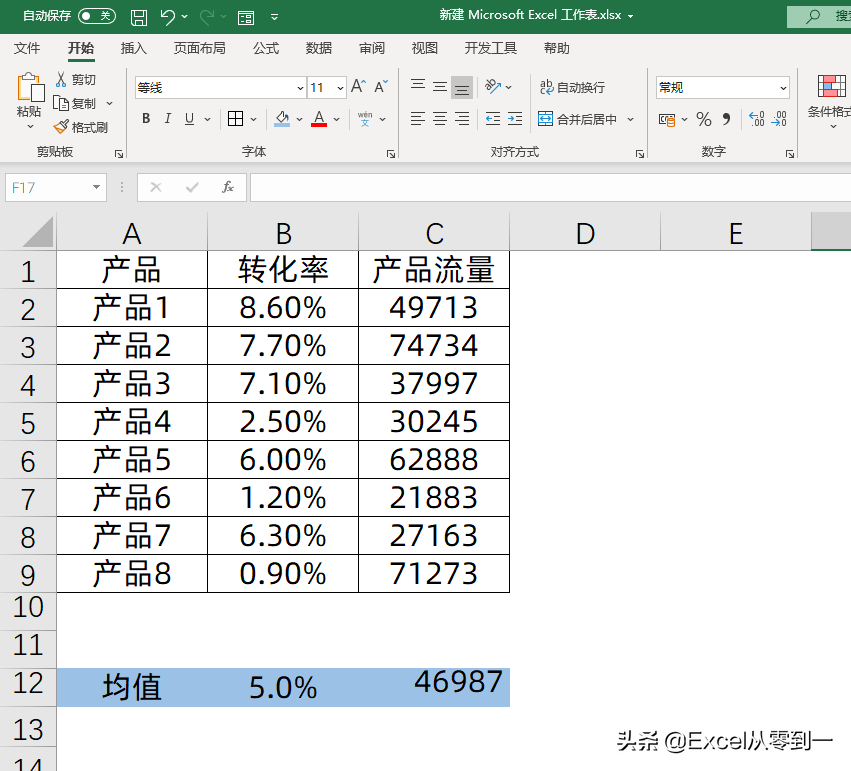
Task: Toggle middle vertical alignment
Action: pos(440,87)
